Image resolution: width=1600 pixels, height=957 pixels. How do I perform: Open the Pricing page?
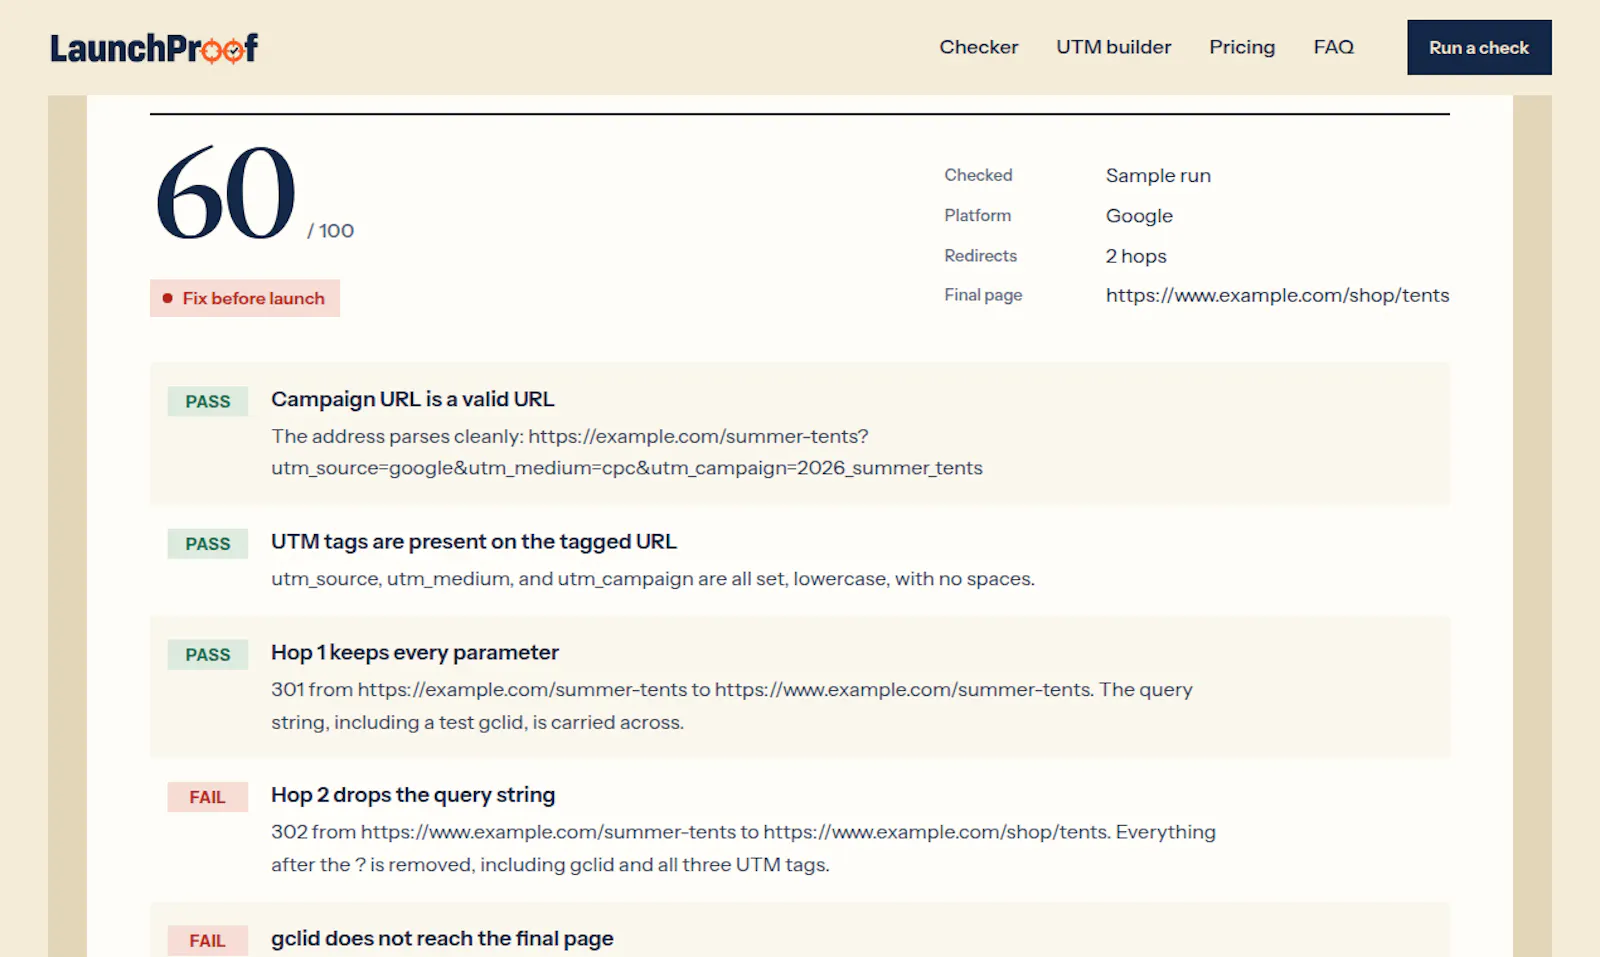[x=1242, y=47]
